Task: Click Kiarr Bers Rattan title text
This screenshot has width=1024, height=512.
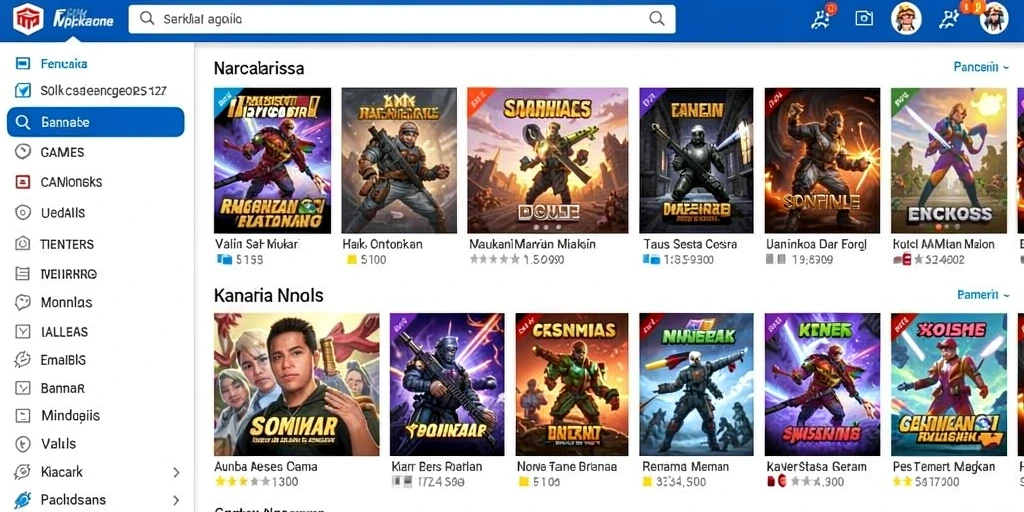Action: (x=436, y=467)
